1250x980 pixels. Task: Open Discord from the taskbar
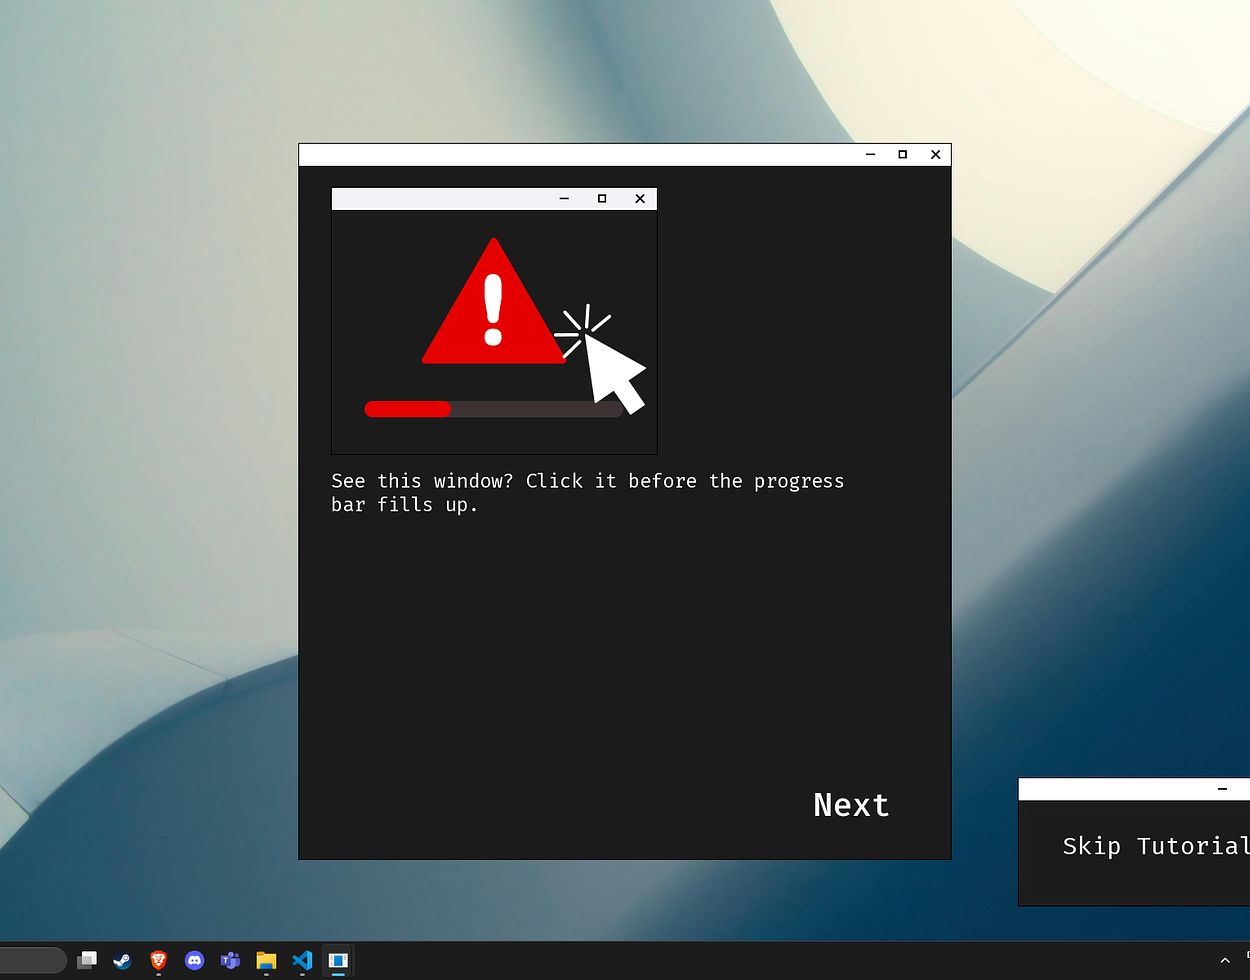pyautogui.click(x=194, y=961)
